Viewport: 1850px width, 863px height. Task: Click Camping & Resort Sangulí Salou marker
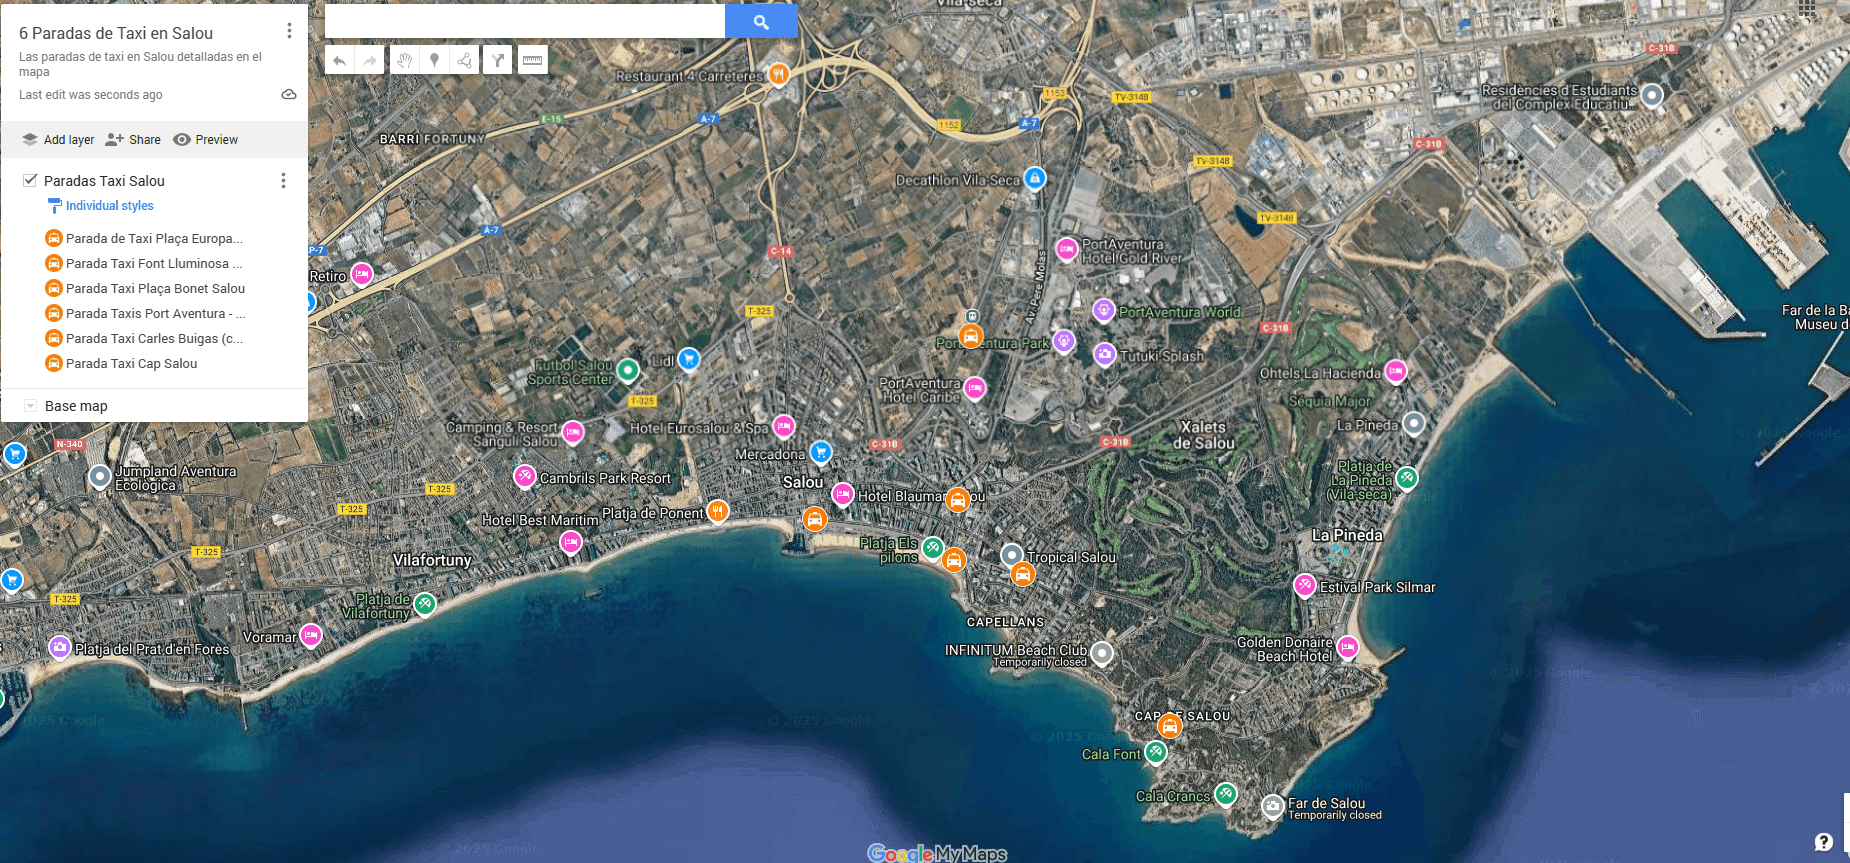[x=572, y=432]
